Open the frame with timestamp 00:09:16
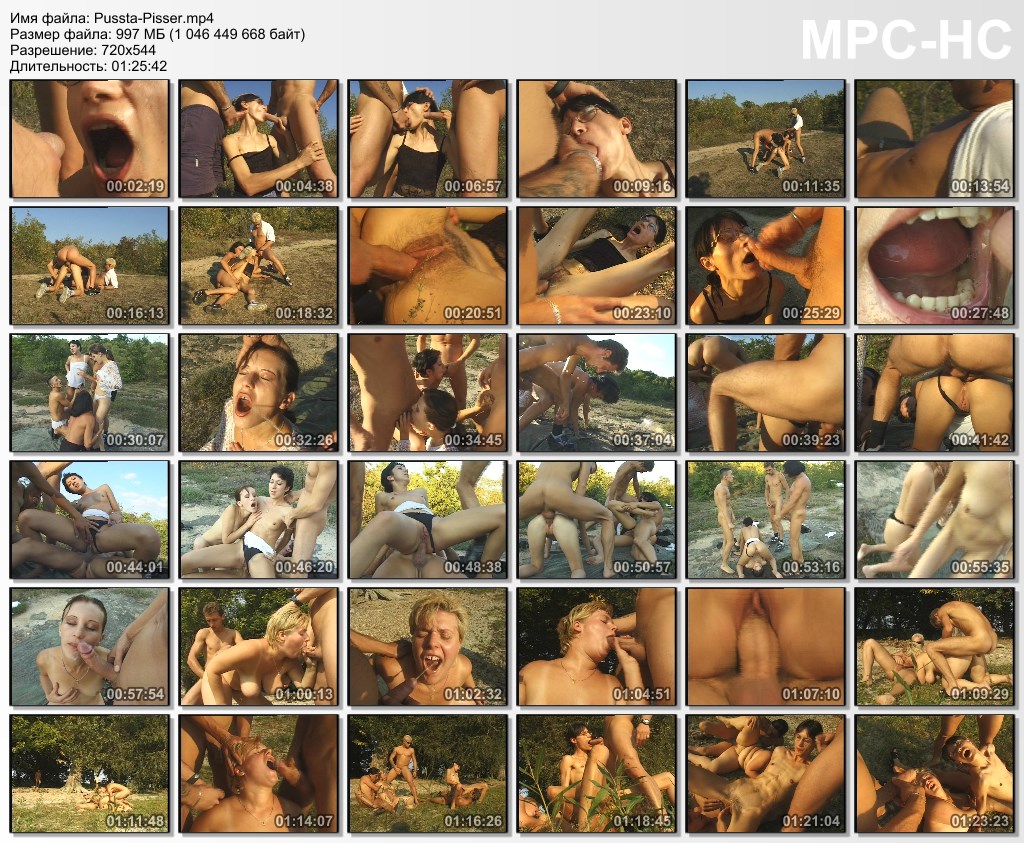 pos(597,138)
